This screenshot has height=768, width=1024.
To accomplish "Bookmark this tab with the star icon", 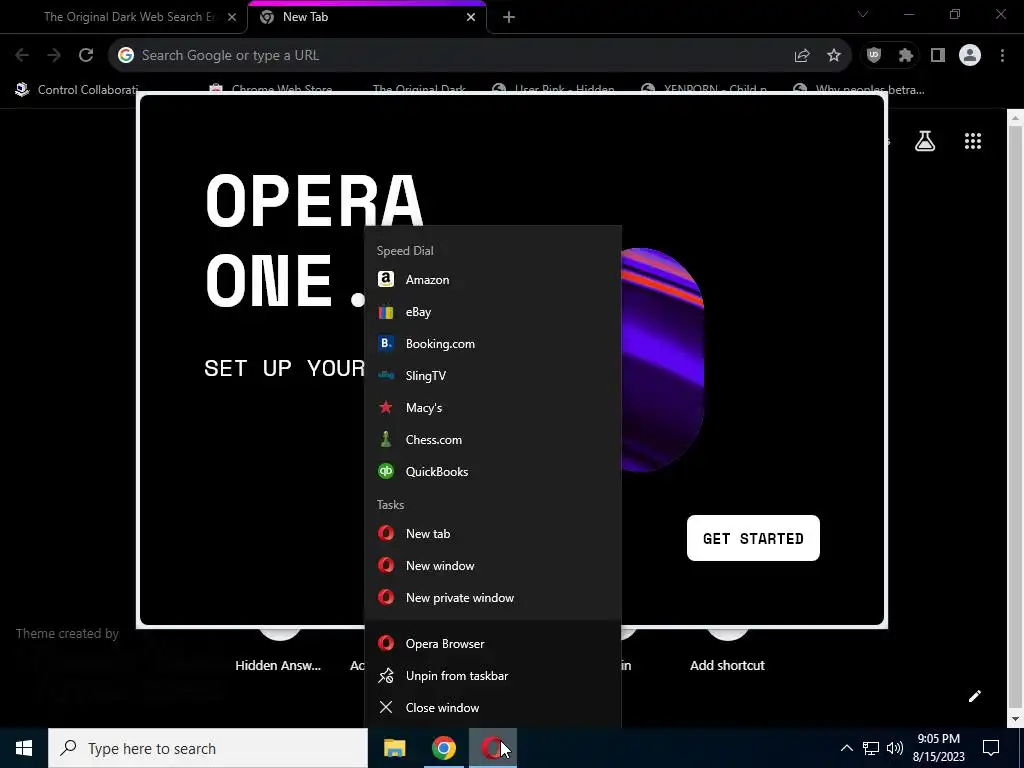I will [x=834, y=56].
